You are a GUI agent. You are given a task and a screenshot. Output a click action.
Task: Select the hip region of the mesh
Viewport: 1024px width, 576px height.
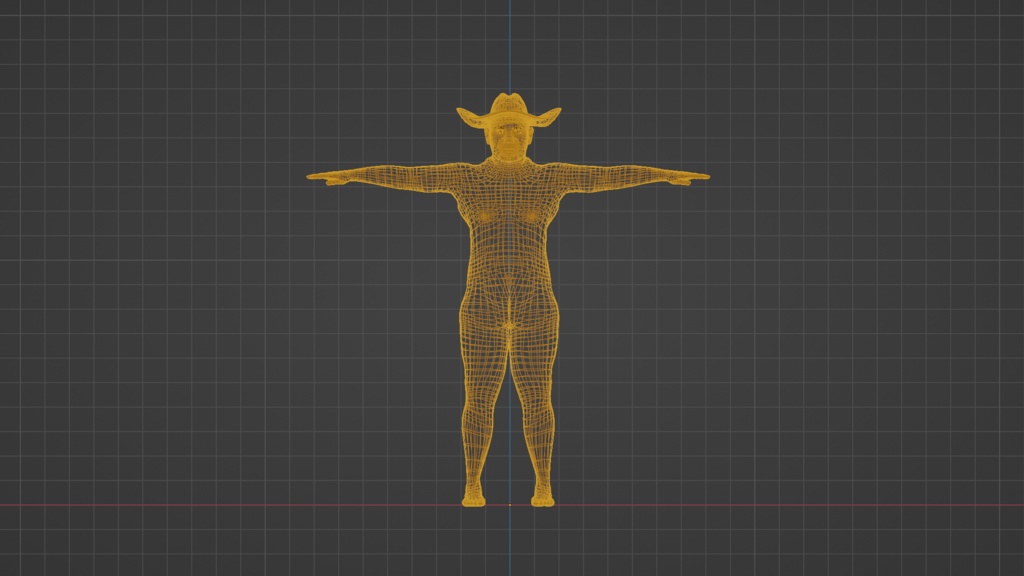[510, 310]
